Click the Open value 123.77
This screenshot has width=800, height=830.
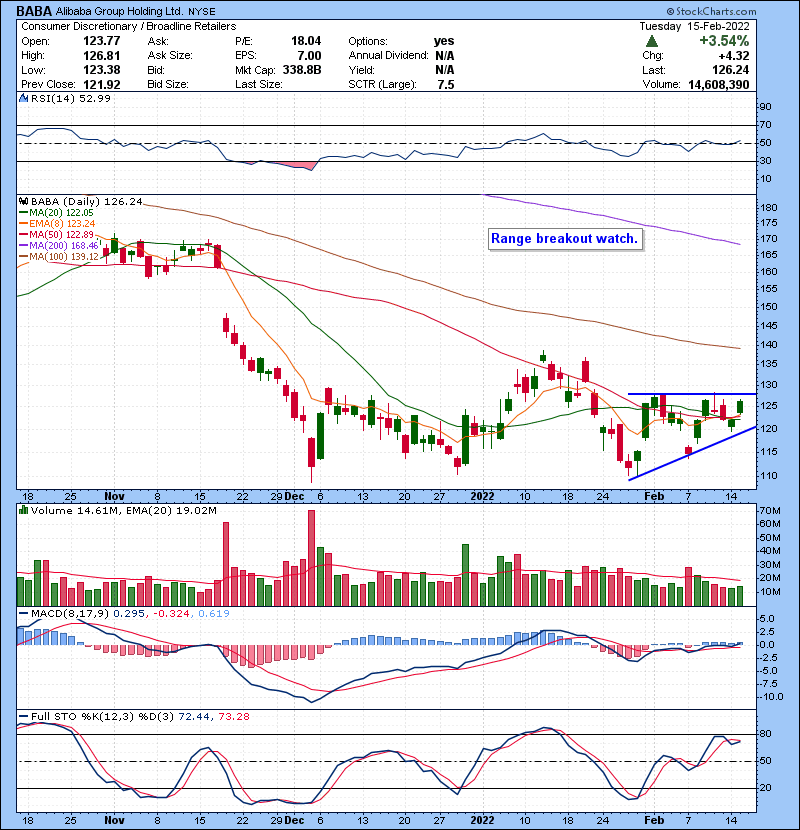(101, 41)
